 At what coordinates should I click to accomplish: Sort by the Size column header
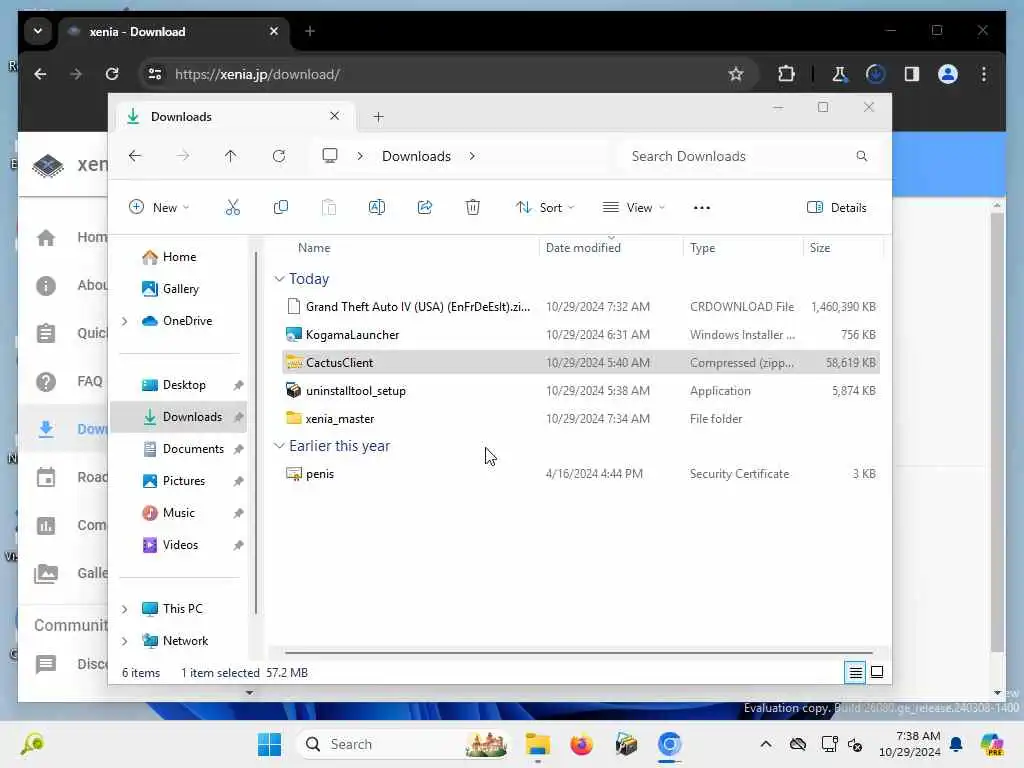[820, 248]
